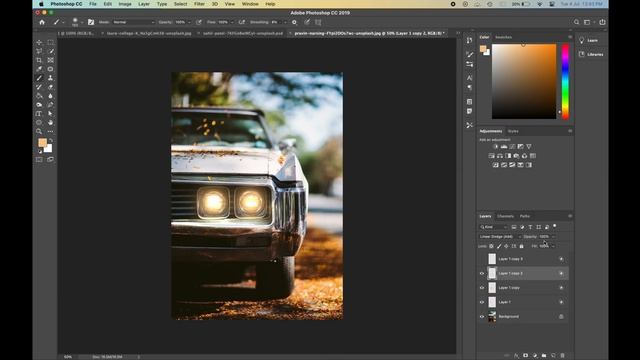Open the Image menu
The width and height of the screenshot is (640, 360).
point(125,4)
